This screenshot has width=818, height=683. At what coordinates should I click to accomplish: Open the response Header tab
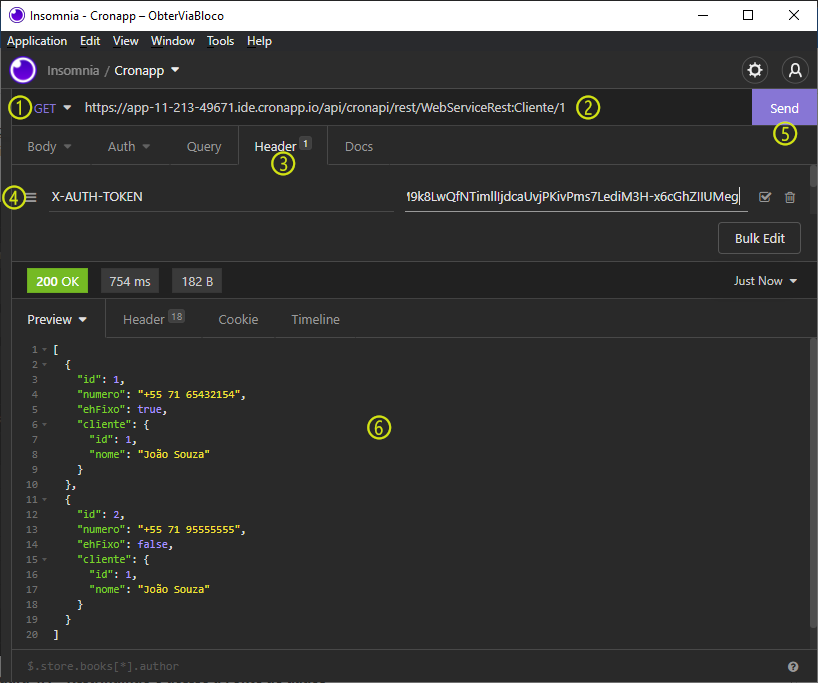153,319
